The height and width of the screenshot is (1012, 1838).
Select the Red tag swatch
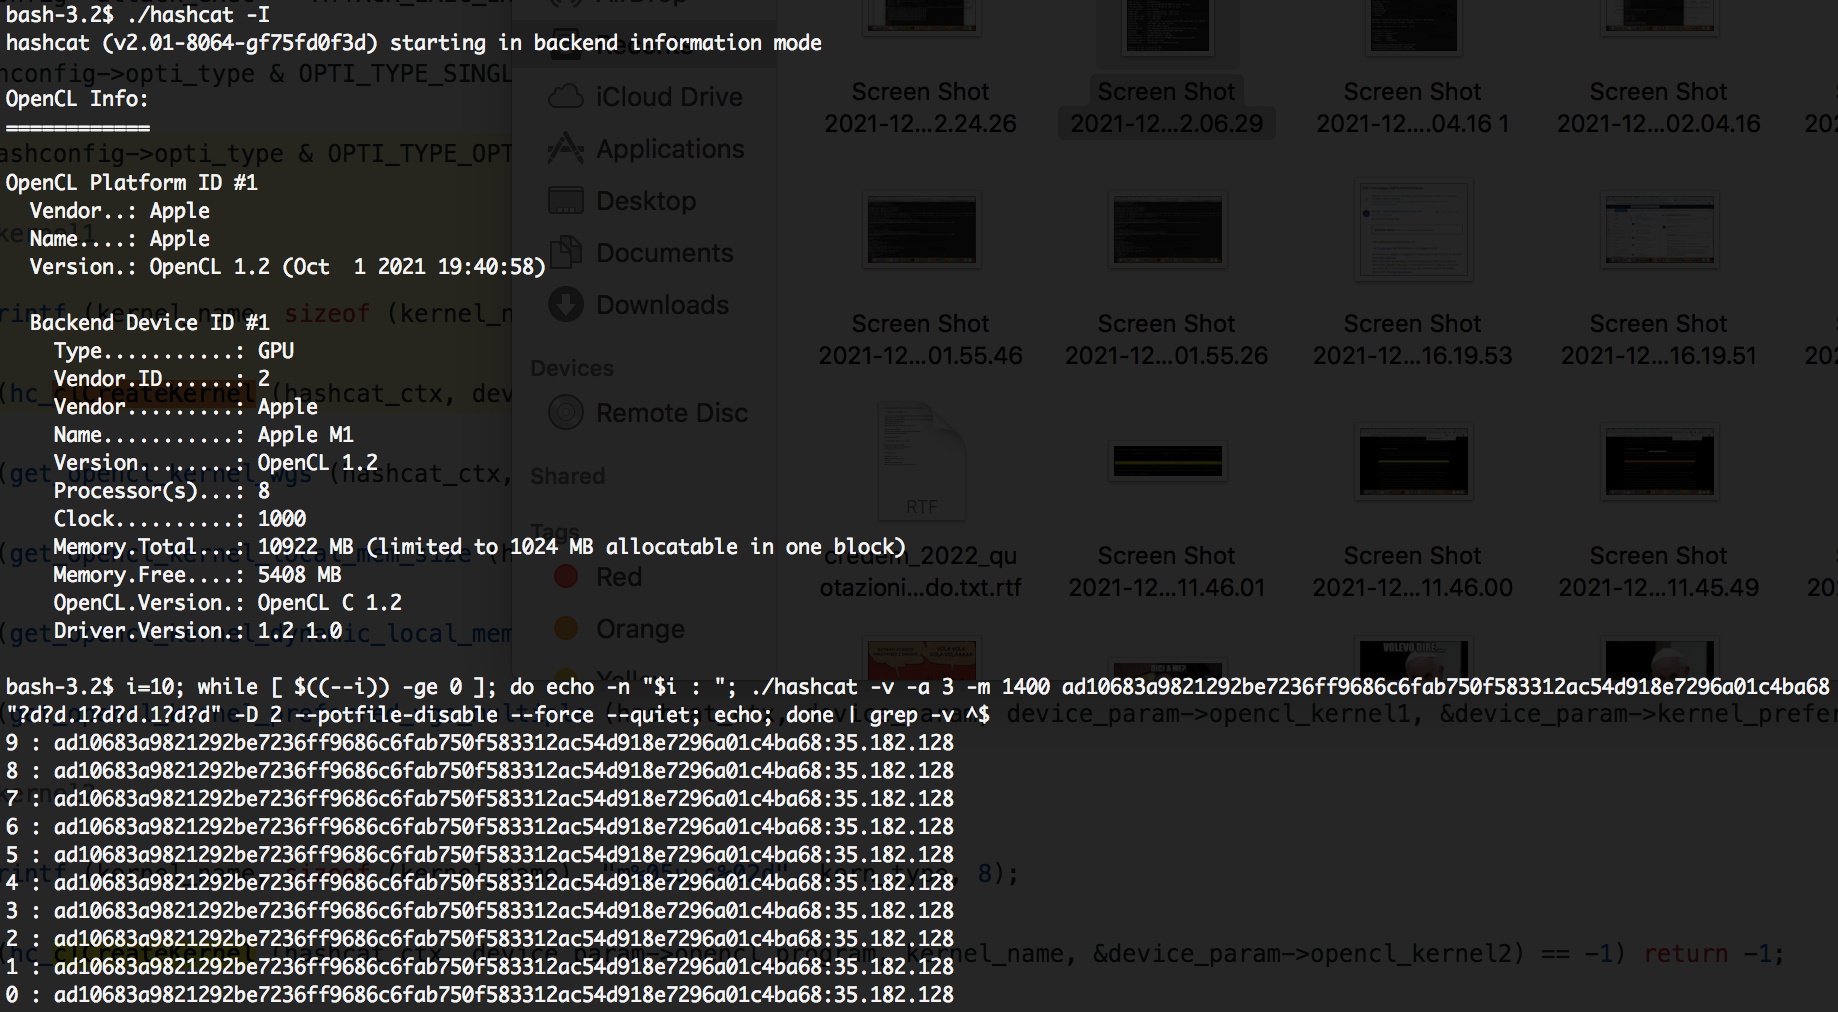coord(567,576)
